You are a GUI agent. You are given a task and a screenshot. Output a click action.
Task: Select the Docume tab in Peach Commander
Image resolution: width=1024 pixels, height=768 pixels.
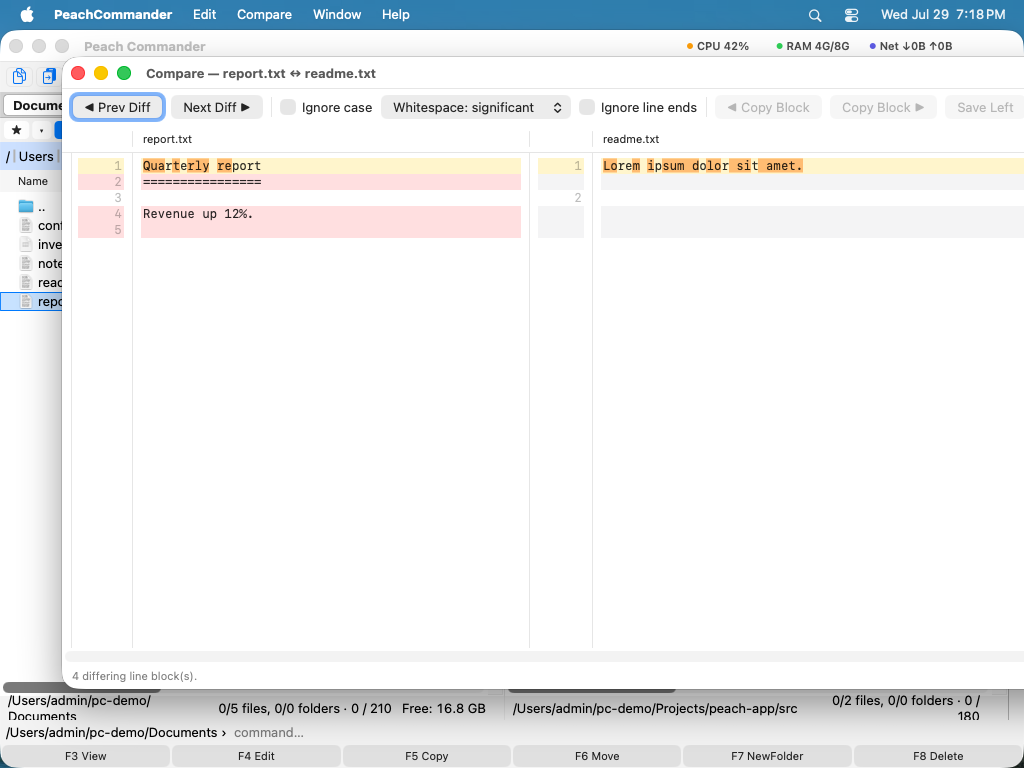click(33, 105)
